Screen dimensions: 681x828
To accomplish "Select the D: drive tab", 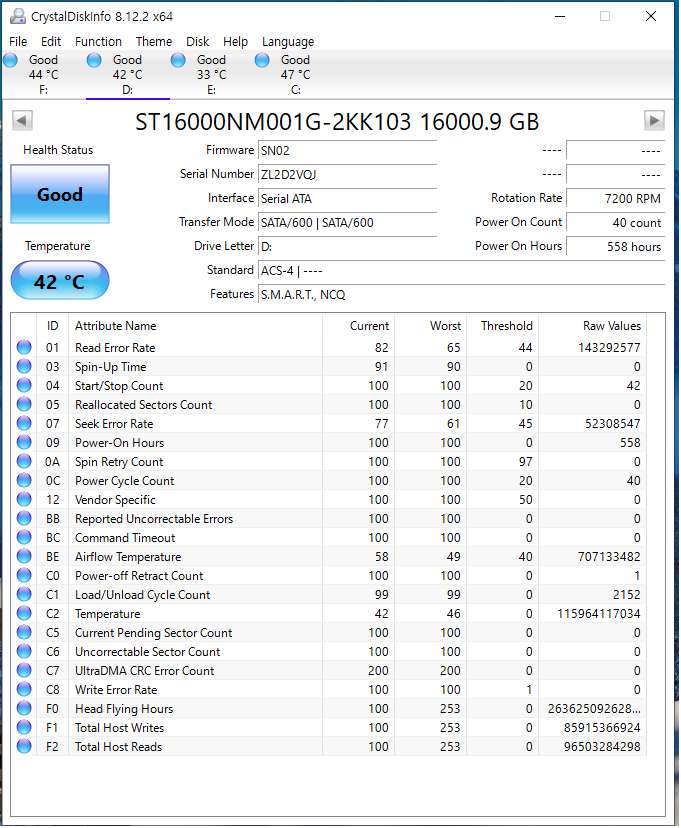I will (127, 74).
